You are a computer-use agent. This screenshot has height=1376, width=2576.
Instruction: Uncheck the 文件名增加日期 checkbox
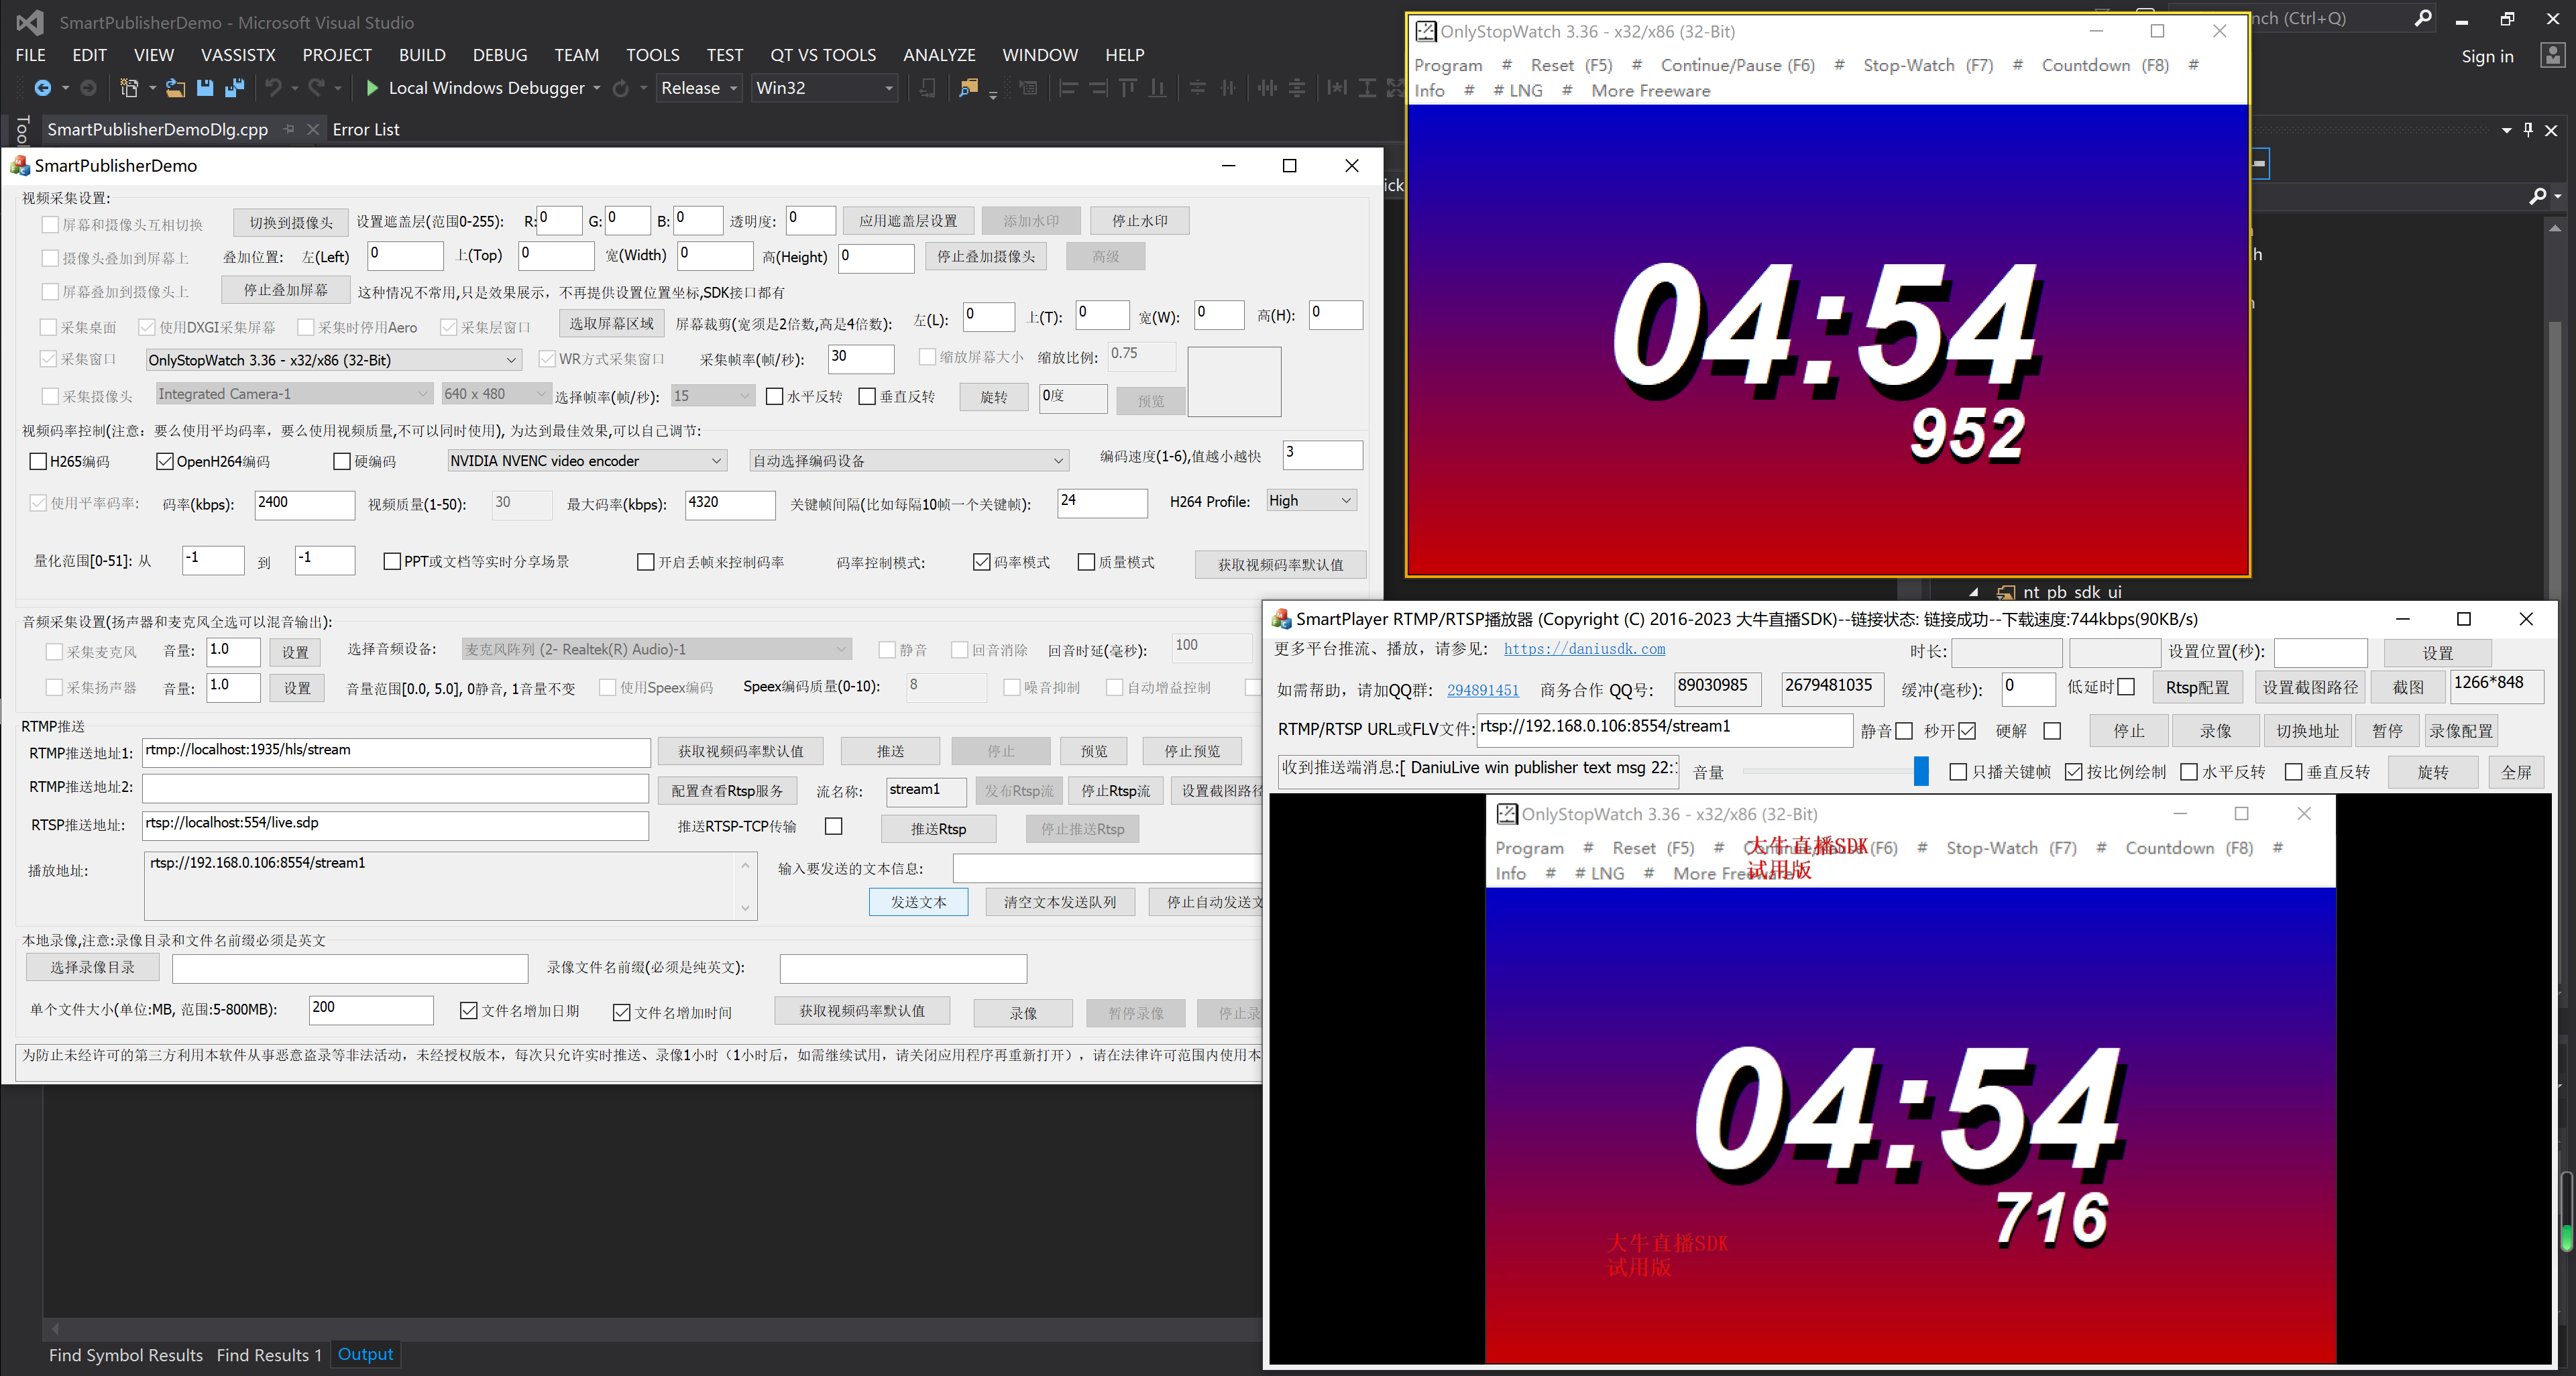point(468,1011)
